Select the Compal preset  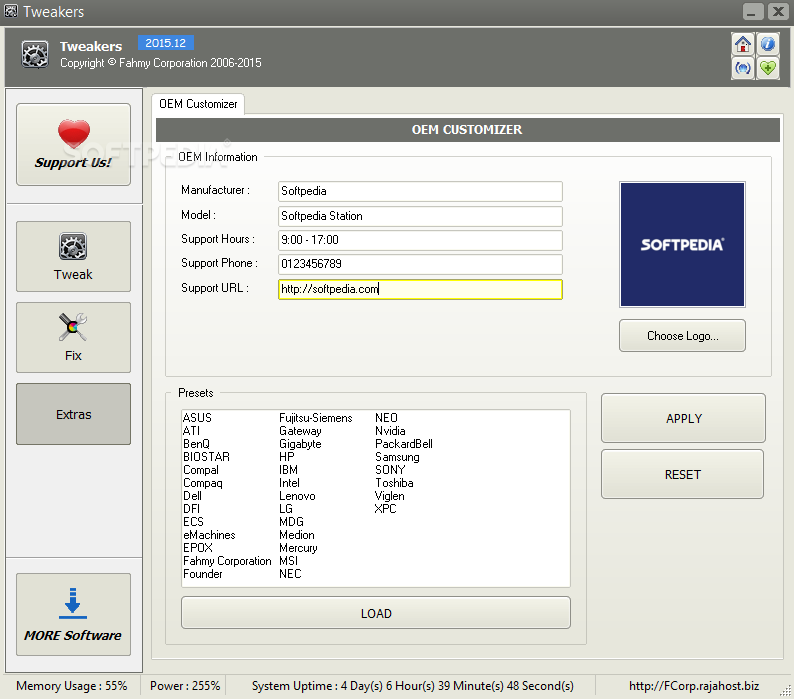tap(201, 470)
